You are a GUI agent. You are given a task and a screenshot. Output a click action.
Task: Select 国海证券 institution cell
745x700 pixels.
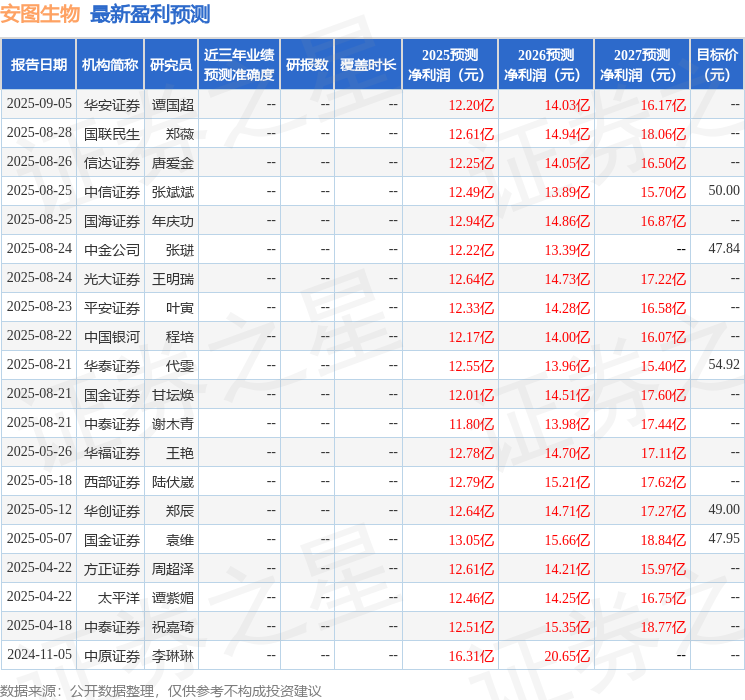112,221
